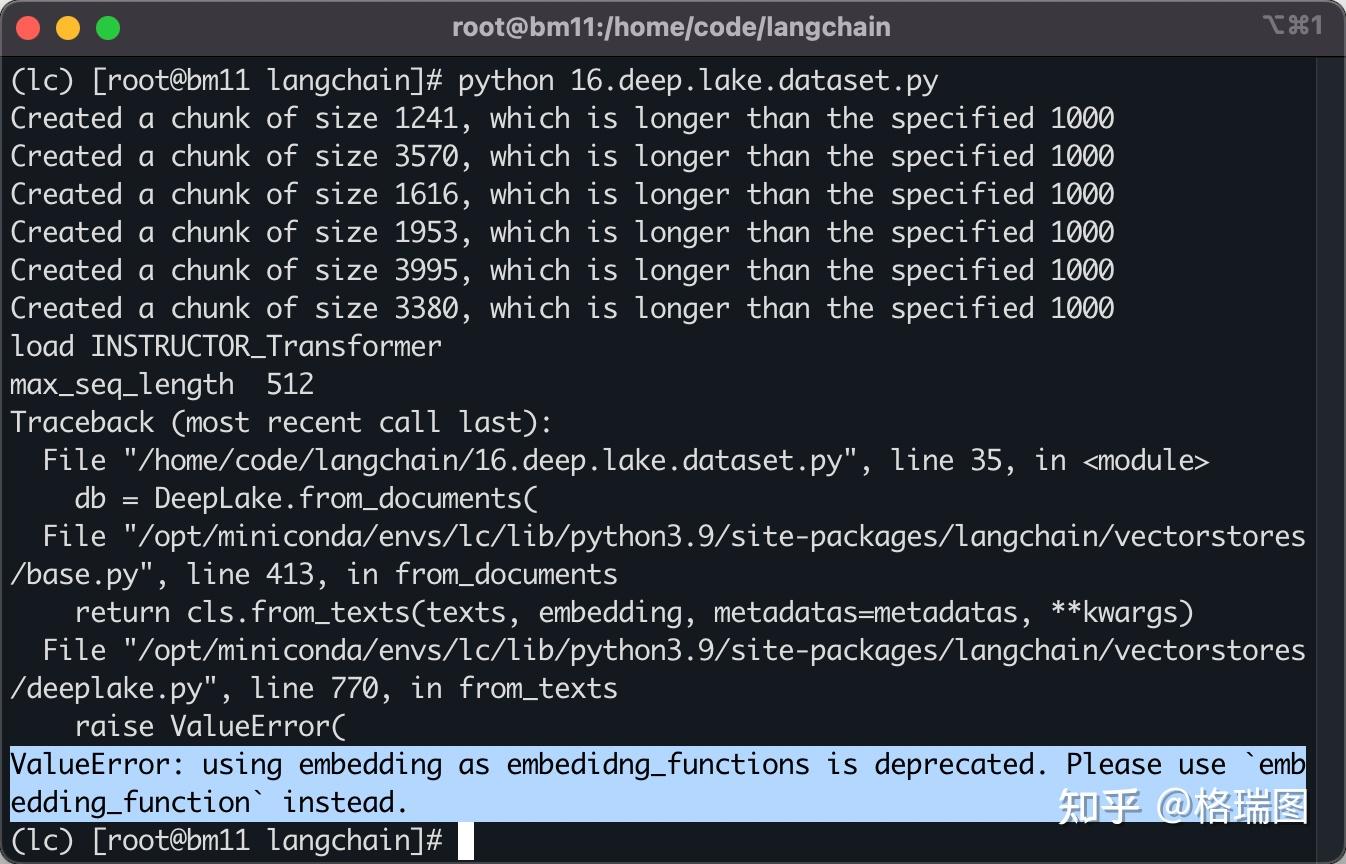Click the 'max_seq_length 512' output line
Screen dimensions: 1346x864
coord(162,385)
